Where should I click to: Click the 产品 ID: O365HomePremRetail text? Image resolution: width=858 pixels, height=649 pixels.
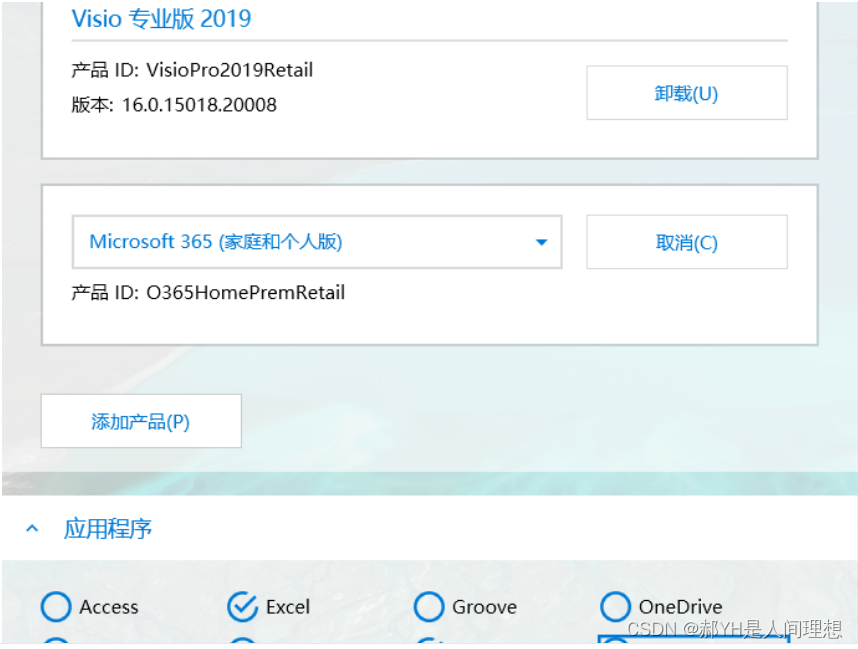[208, 292]
